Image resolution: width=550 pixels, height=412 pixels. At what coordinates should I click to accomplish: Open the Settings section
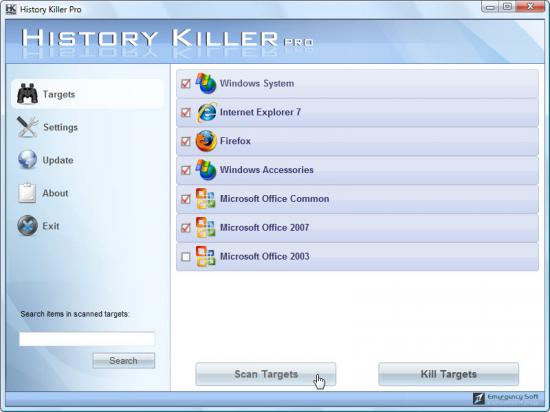[x=60, y=127]
